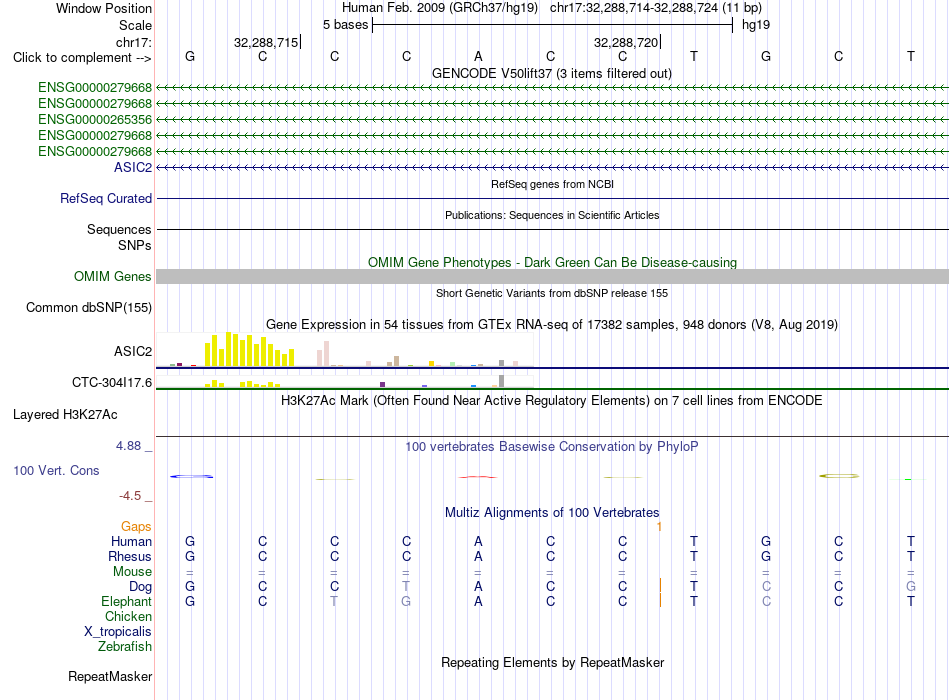Screen dimensions: 950x700
Task: Click base A in the complement sequence row
Action: tap(478, 56)
